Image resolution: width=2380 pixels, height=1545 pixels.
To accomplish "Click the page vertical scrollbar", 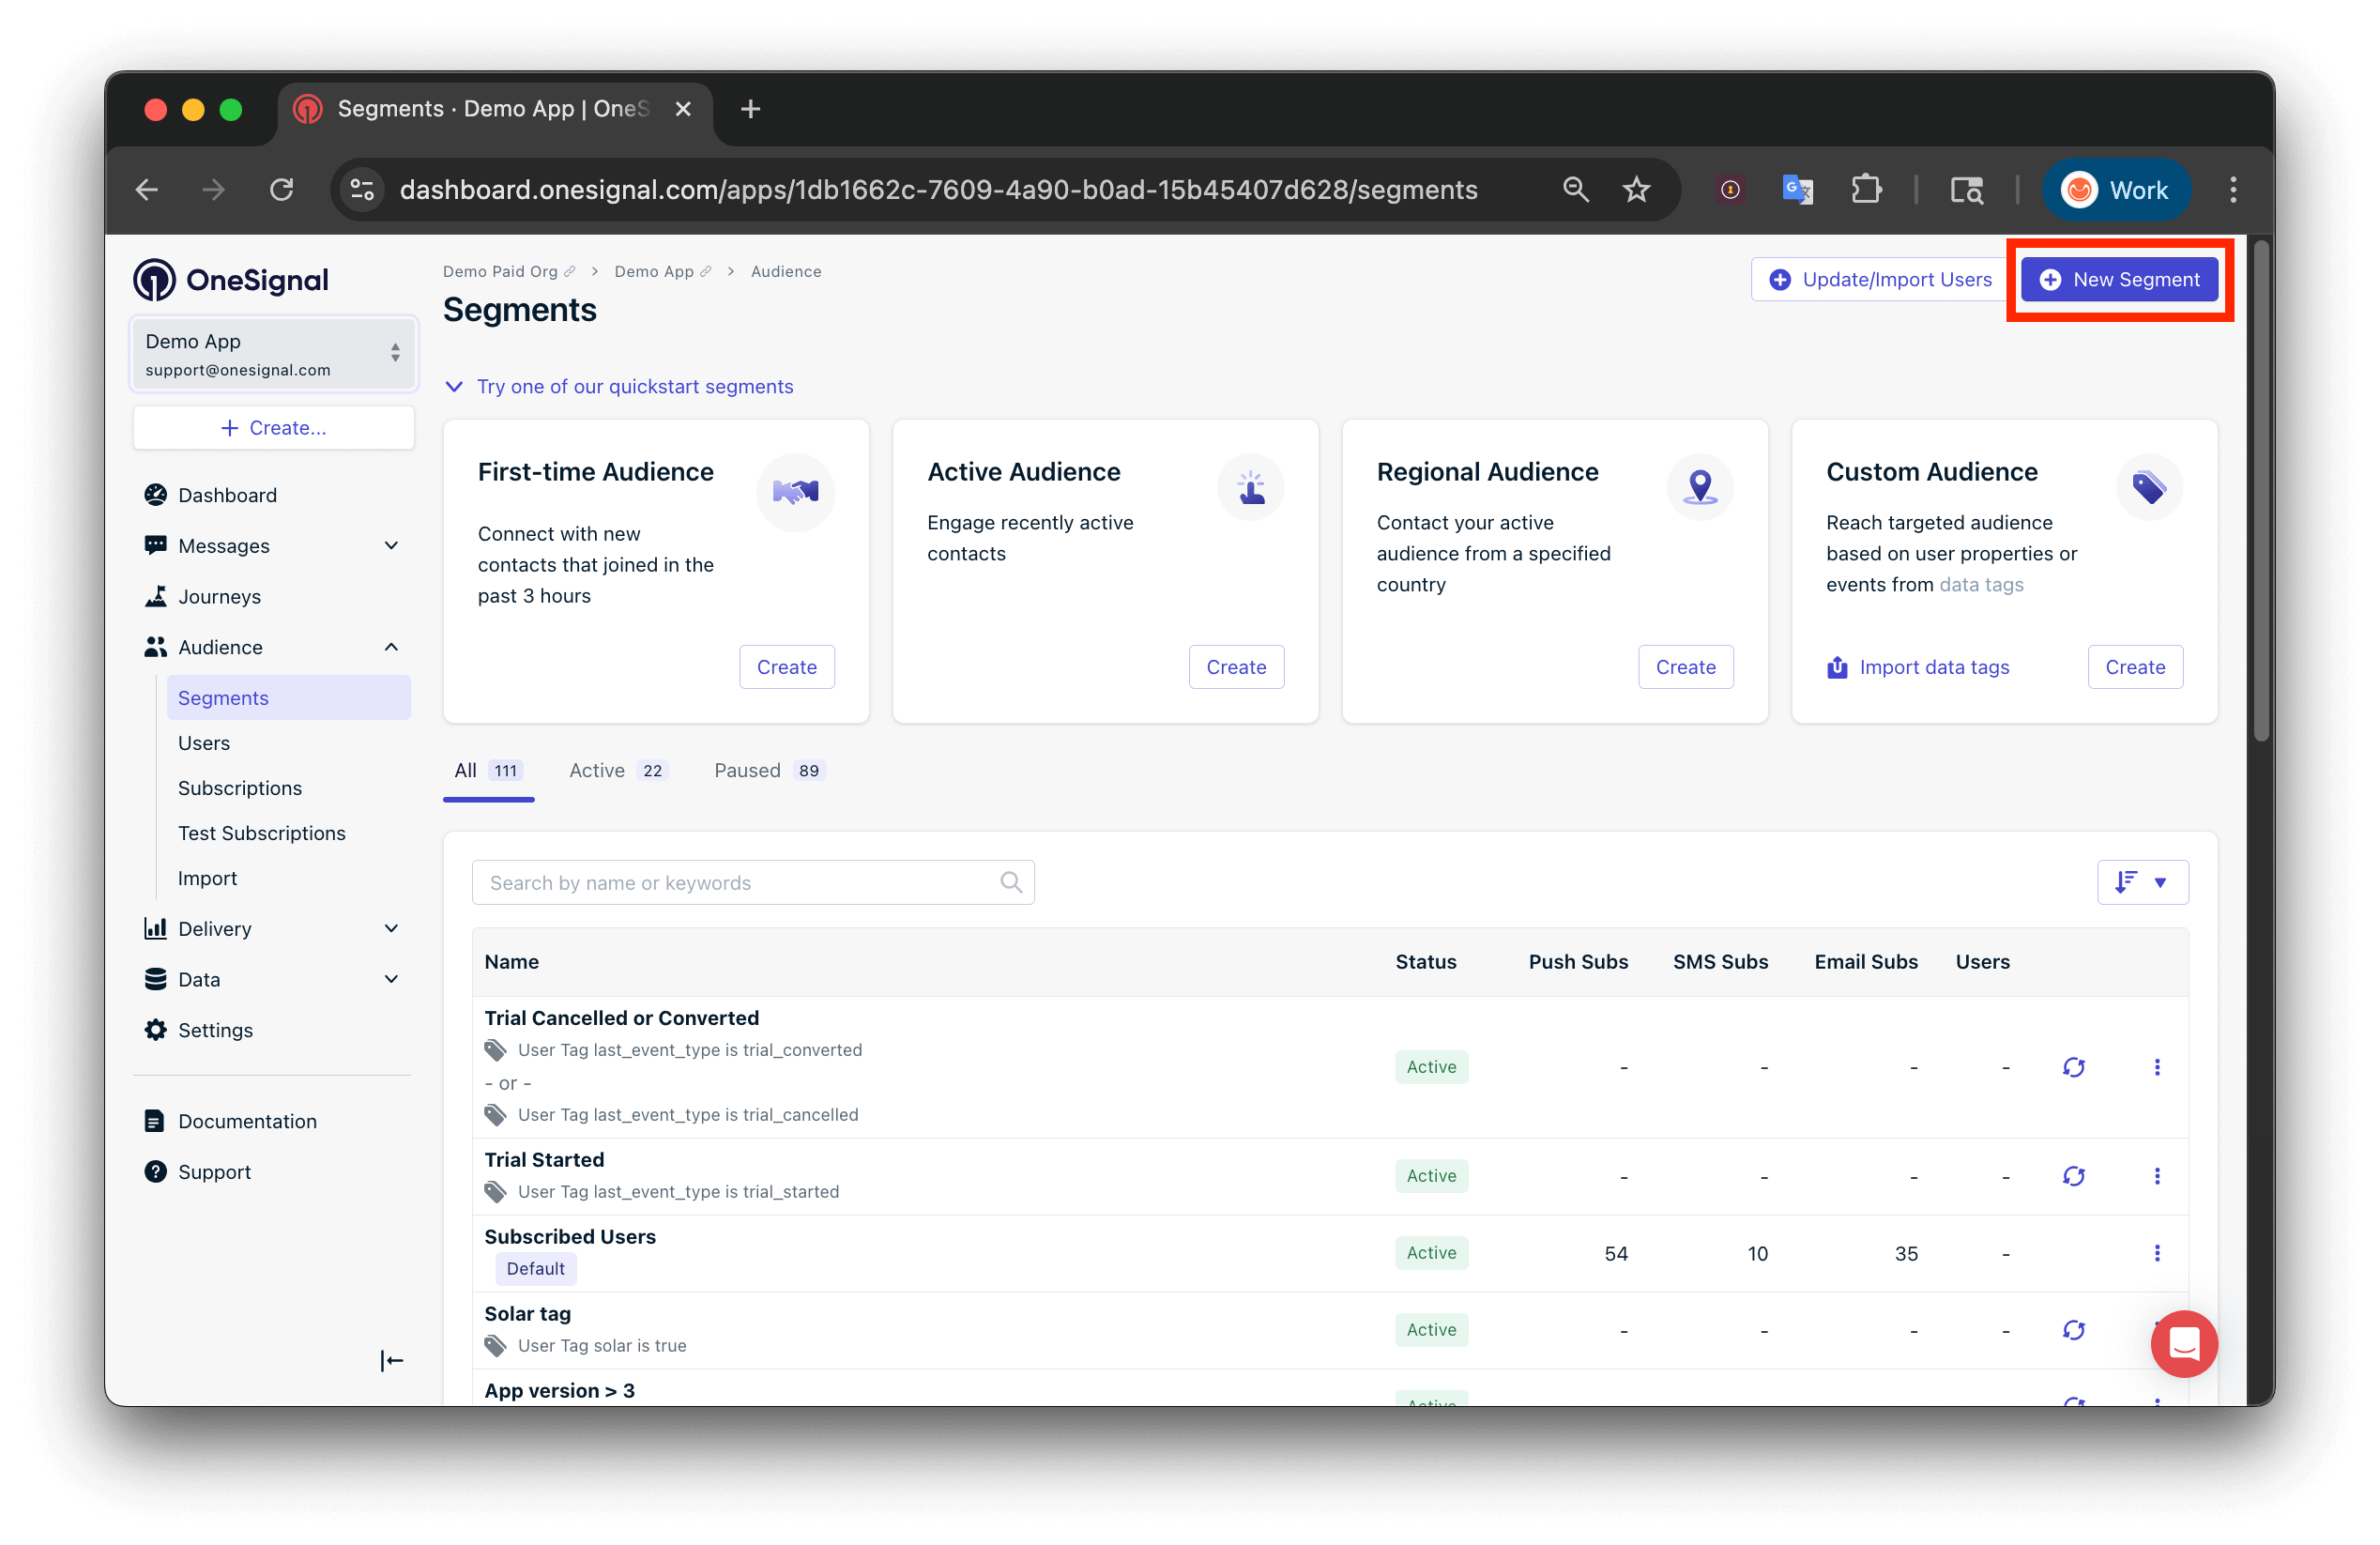I will coord(2260,490).
